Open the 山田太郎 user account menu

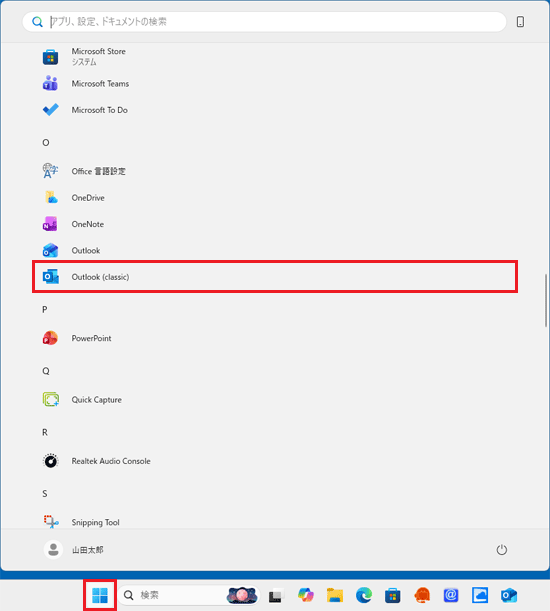click(x=74, y=550)
